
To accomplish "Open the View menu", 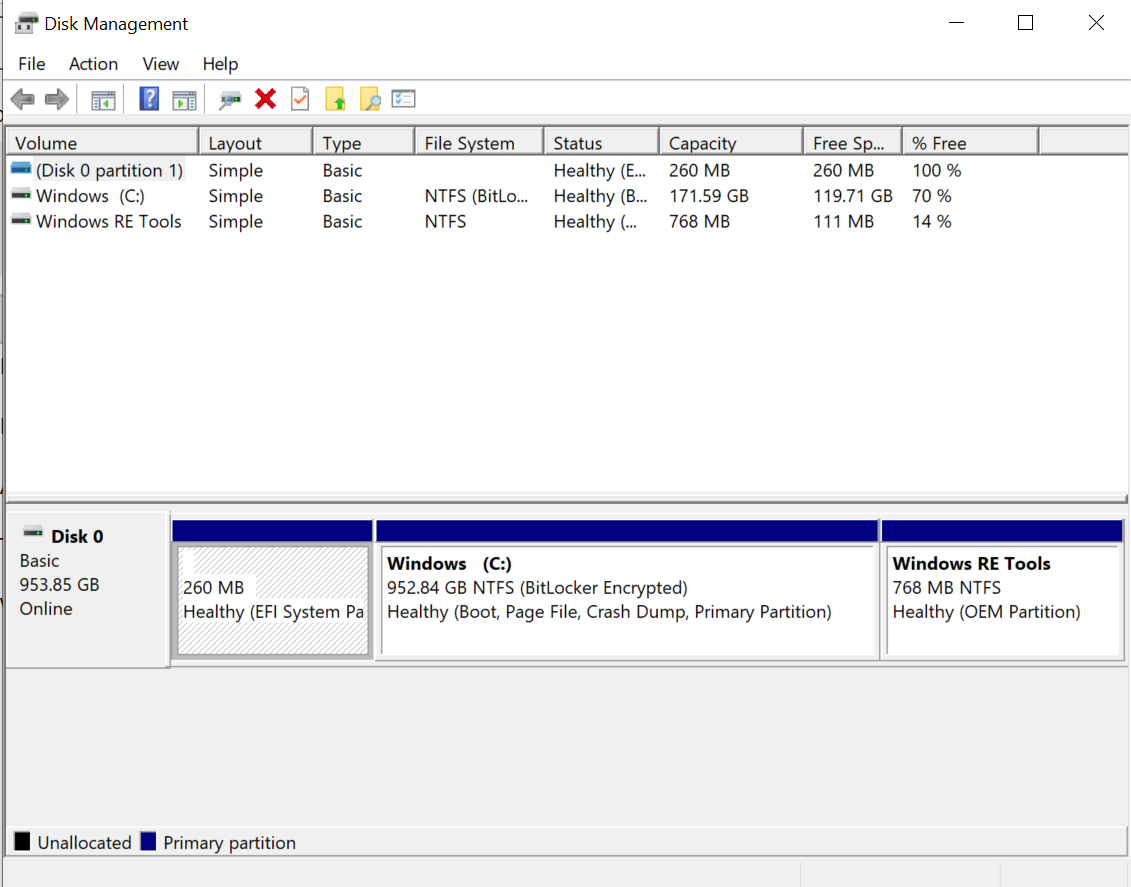I will pos(160,64).
